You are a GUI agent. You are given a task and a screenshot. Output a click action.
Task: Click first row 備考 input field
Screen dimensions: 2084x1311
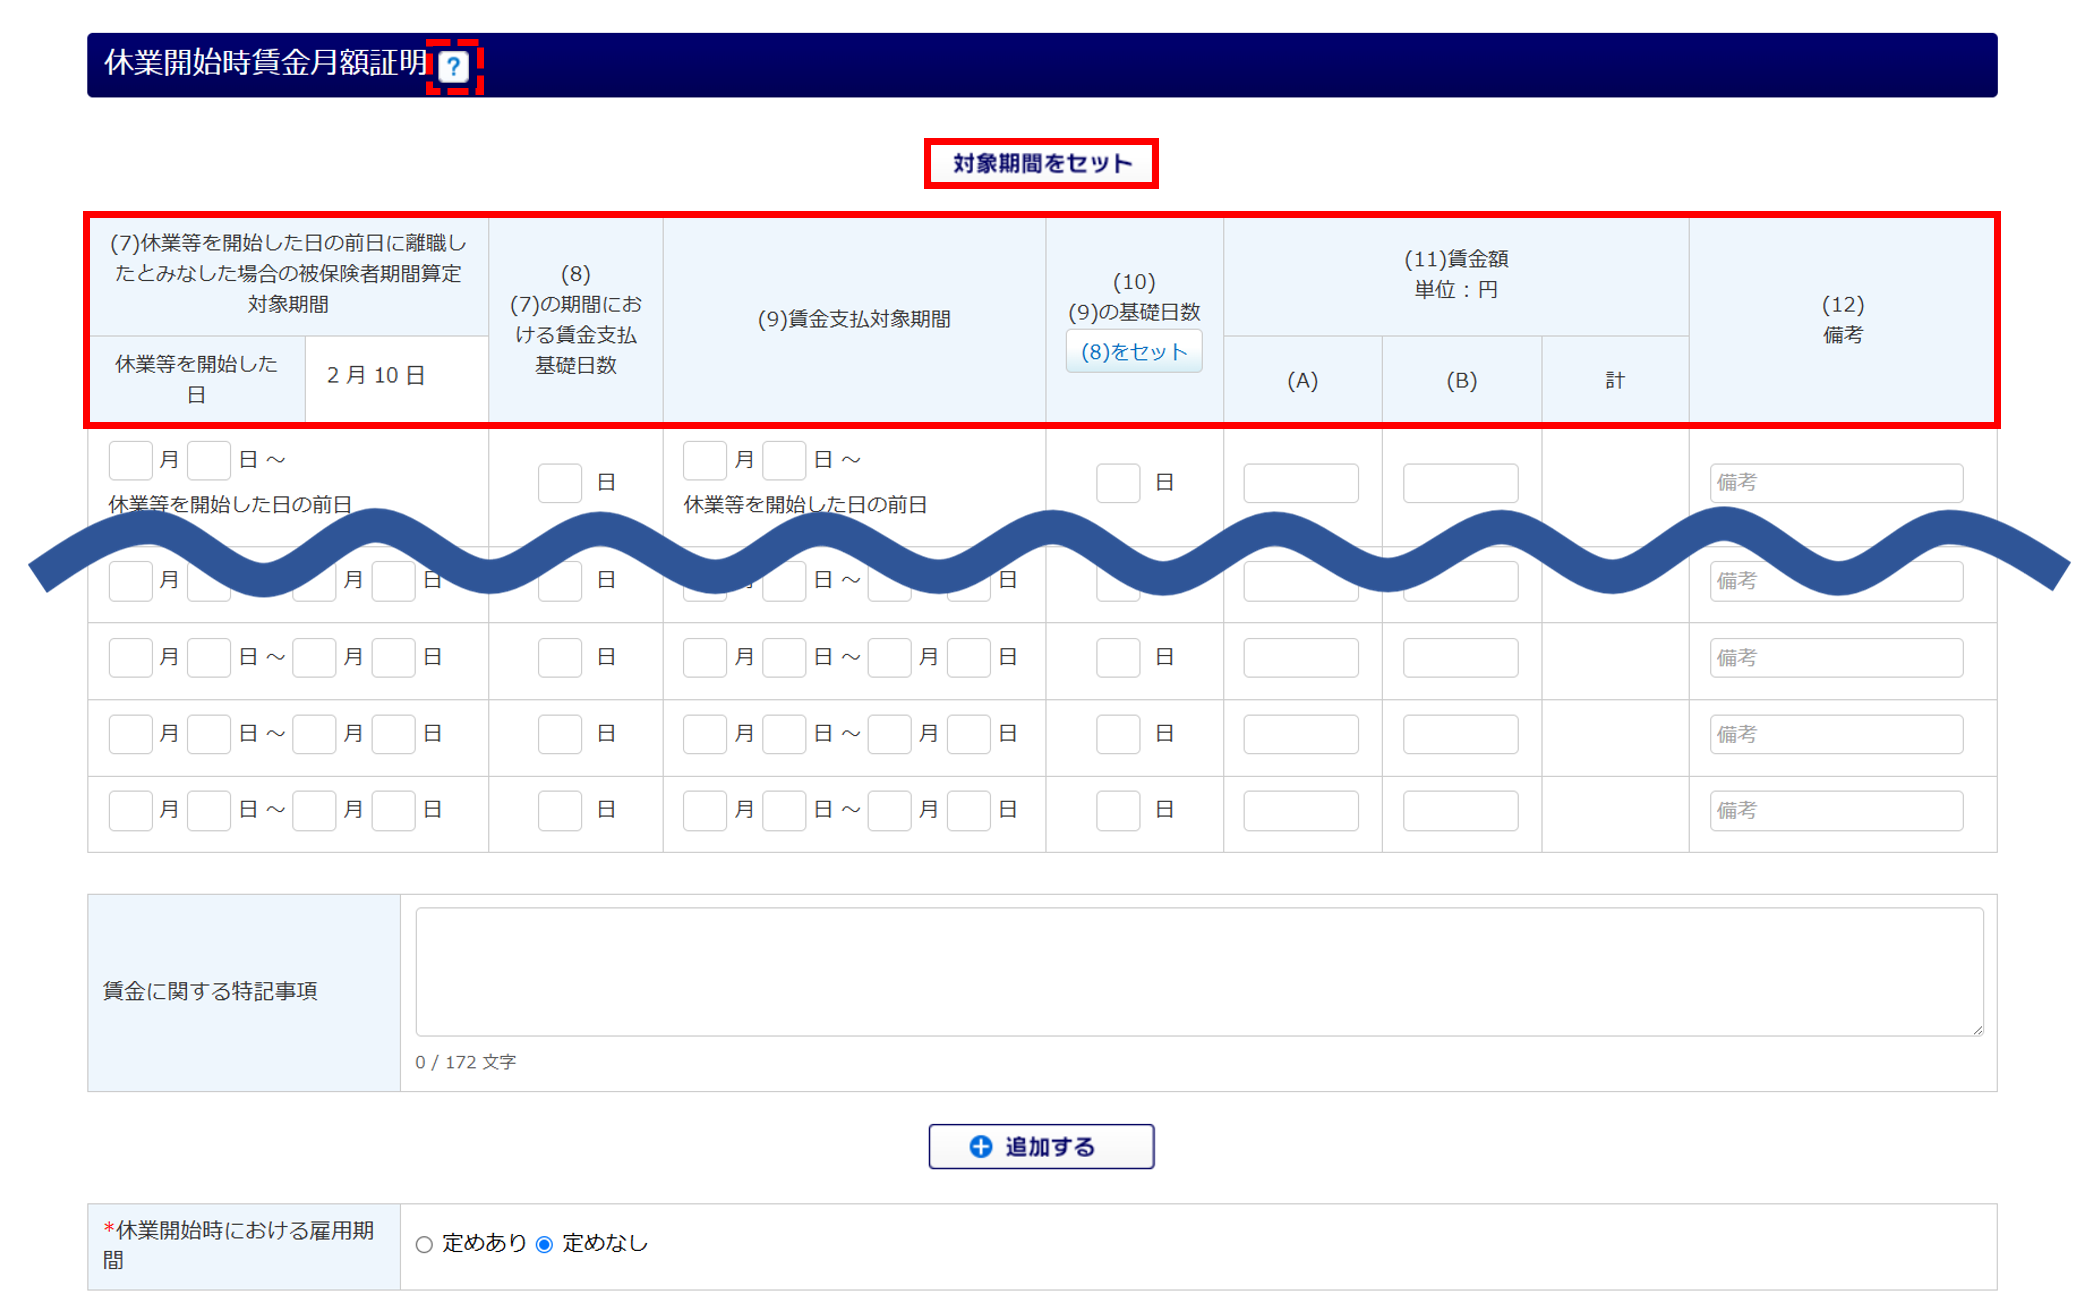pos(1836,482)
